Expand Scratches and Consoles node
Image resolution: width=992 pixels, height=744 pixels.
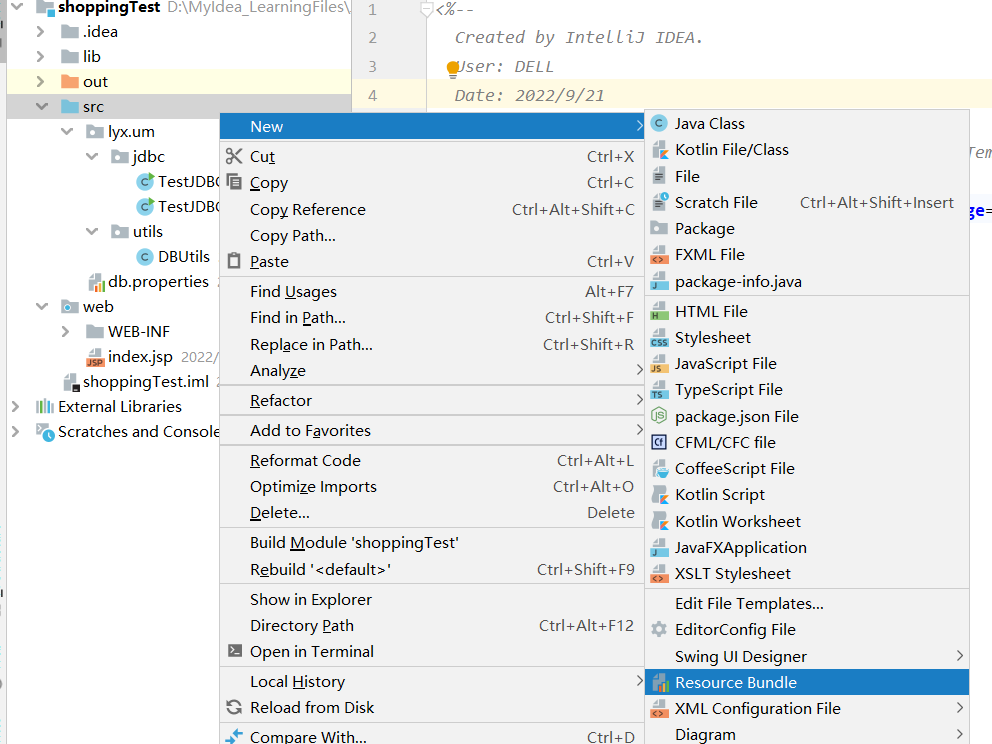point(15,431)
